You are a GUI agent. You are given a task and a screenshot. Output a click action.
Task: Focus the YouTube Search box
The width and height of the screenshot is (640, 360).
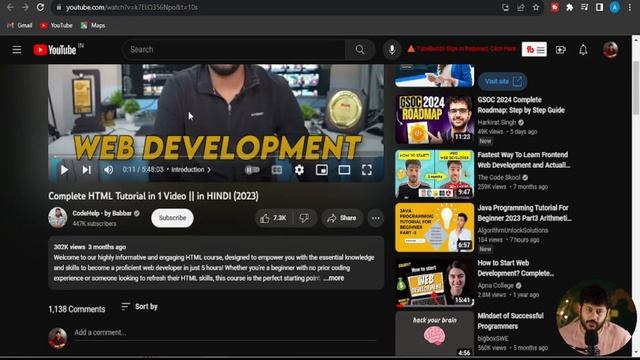[x=235, y=50]
